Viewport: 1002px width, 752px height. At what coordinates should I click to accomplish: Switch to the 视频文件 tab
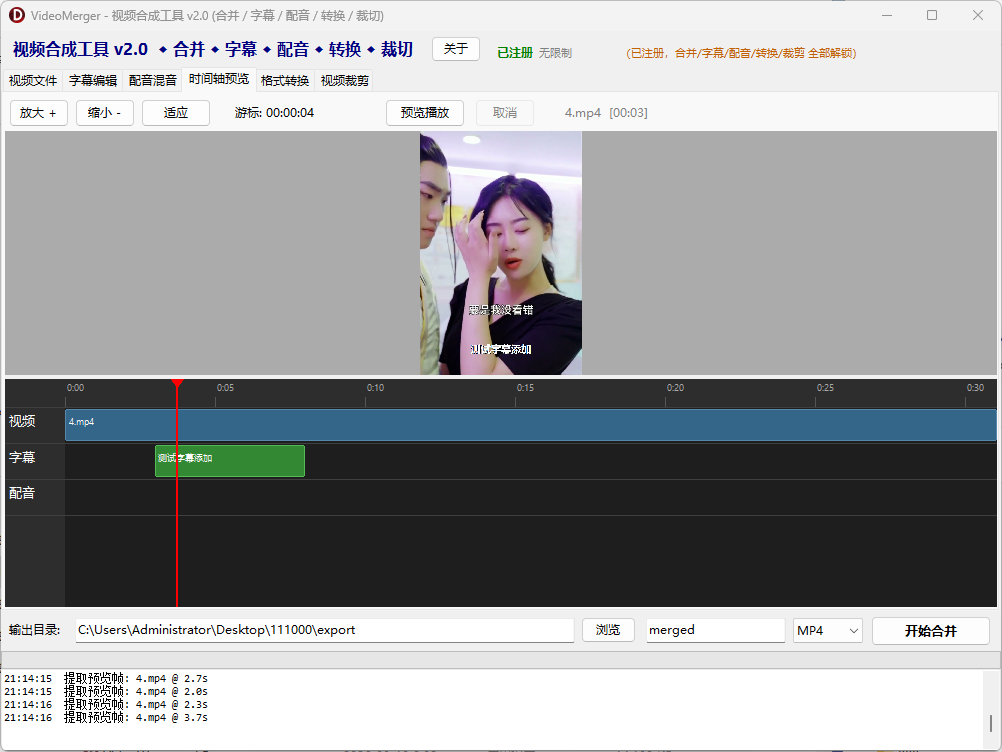click(34, 80)
